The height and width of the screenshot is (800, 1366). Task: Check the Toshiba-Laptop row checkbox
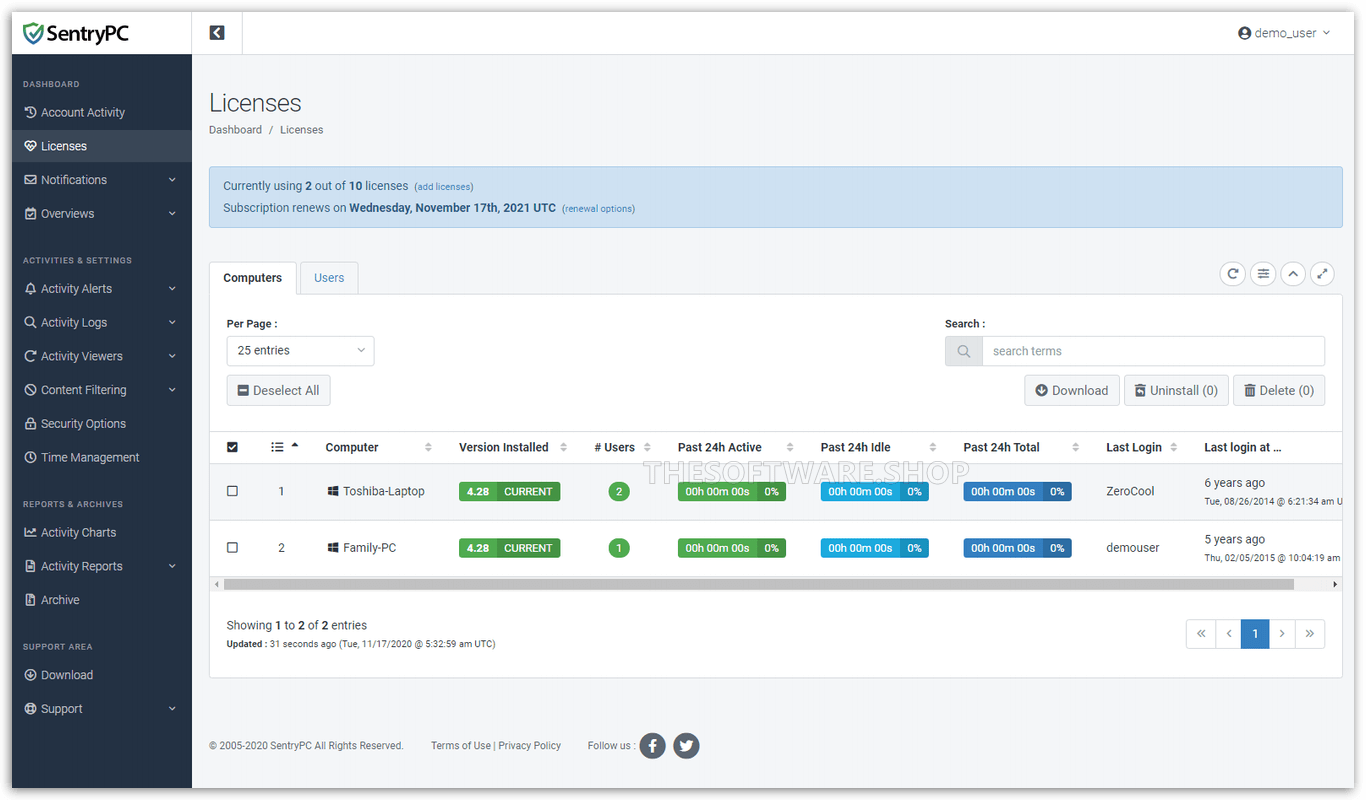[x=233, y=490]
